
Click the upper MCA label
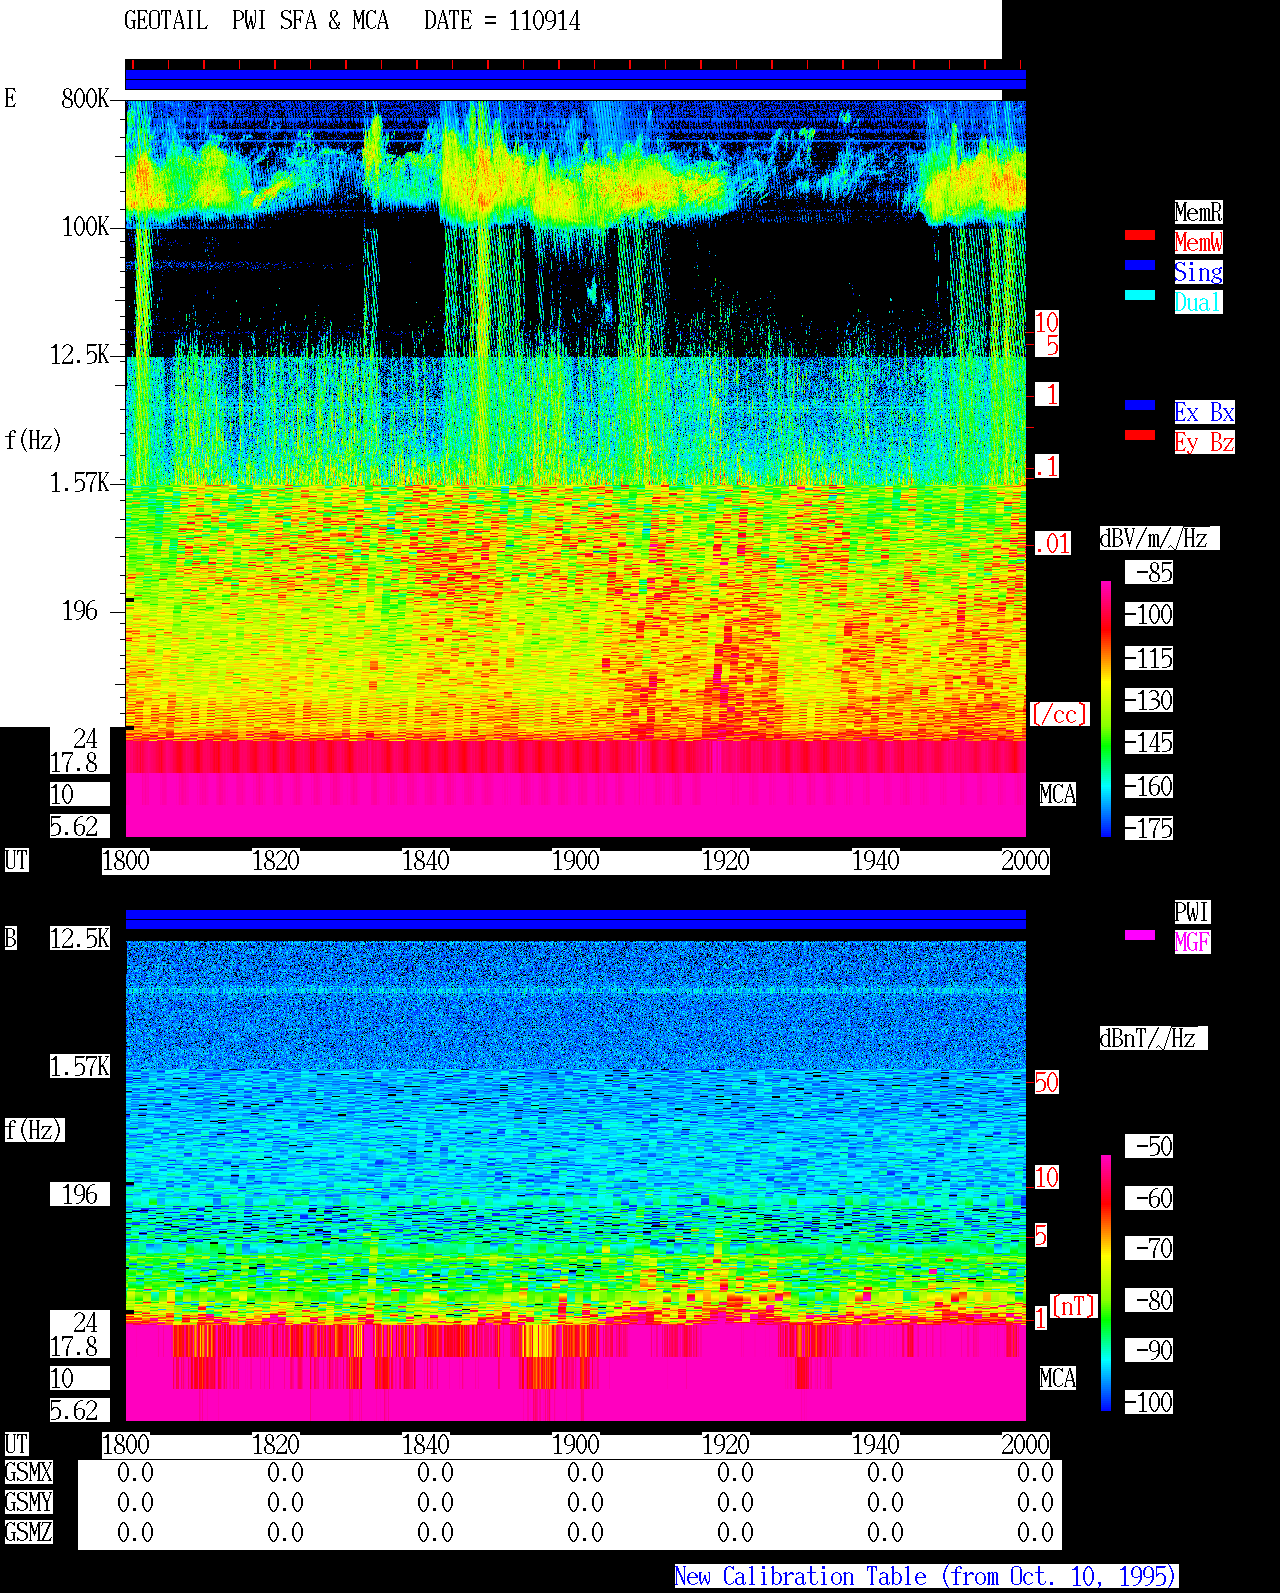1057,795
